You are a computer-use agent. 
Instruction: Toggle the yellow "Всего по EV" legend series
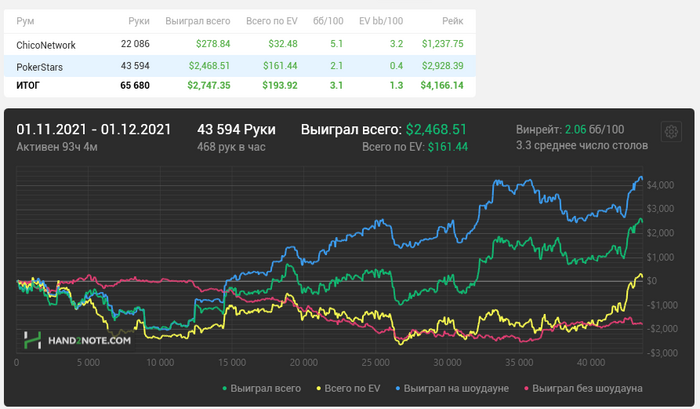[348, 388]
